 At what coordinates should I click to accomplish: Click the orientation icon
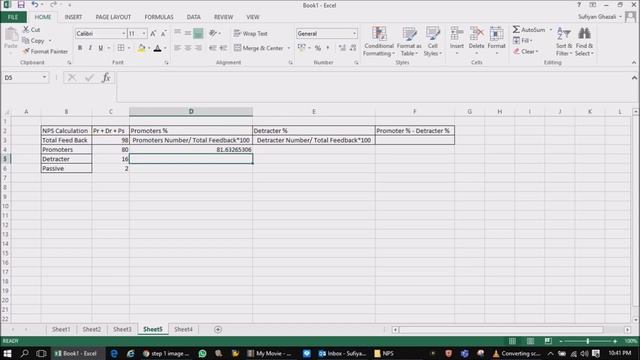tap(213, 33)
